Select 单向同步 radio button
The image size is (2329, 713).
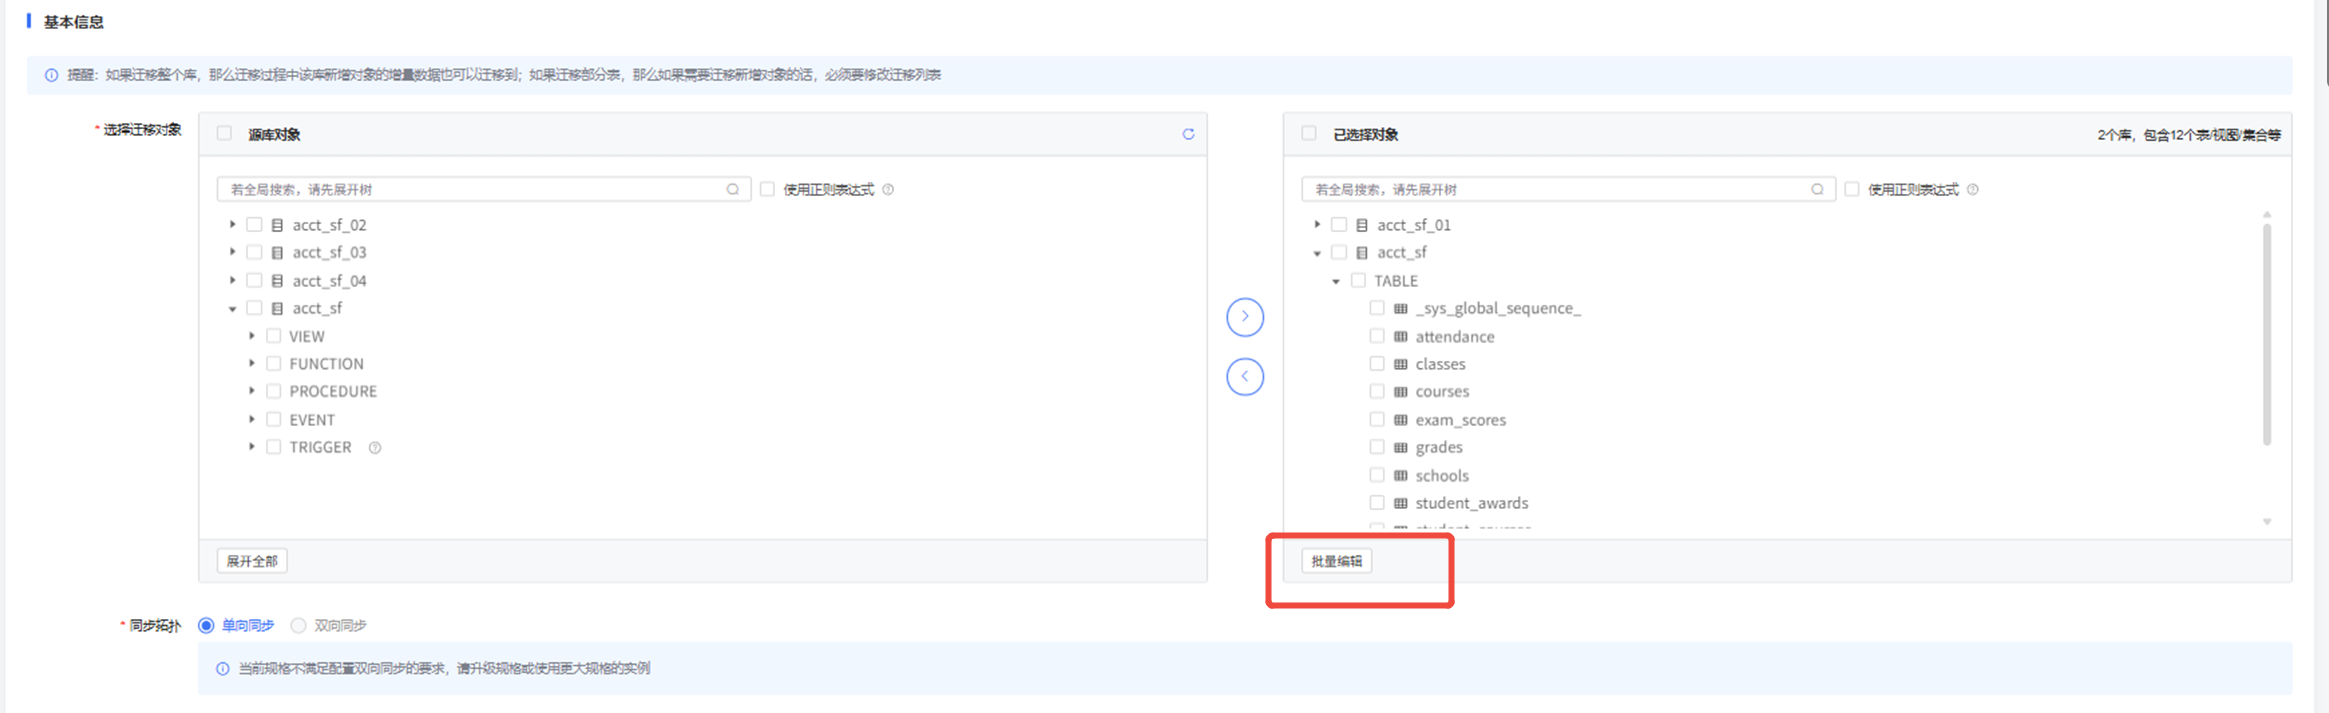click(206, 625)
